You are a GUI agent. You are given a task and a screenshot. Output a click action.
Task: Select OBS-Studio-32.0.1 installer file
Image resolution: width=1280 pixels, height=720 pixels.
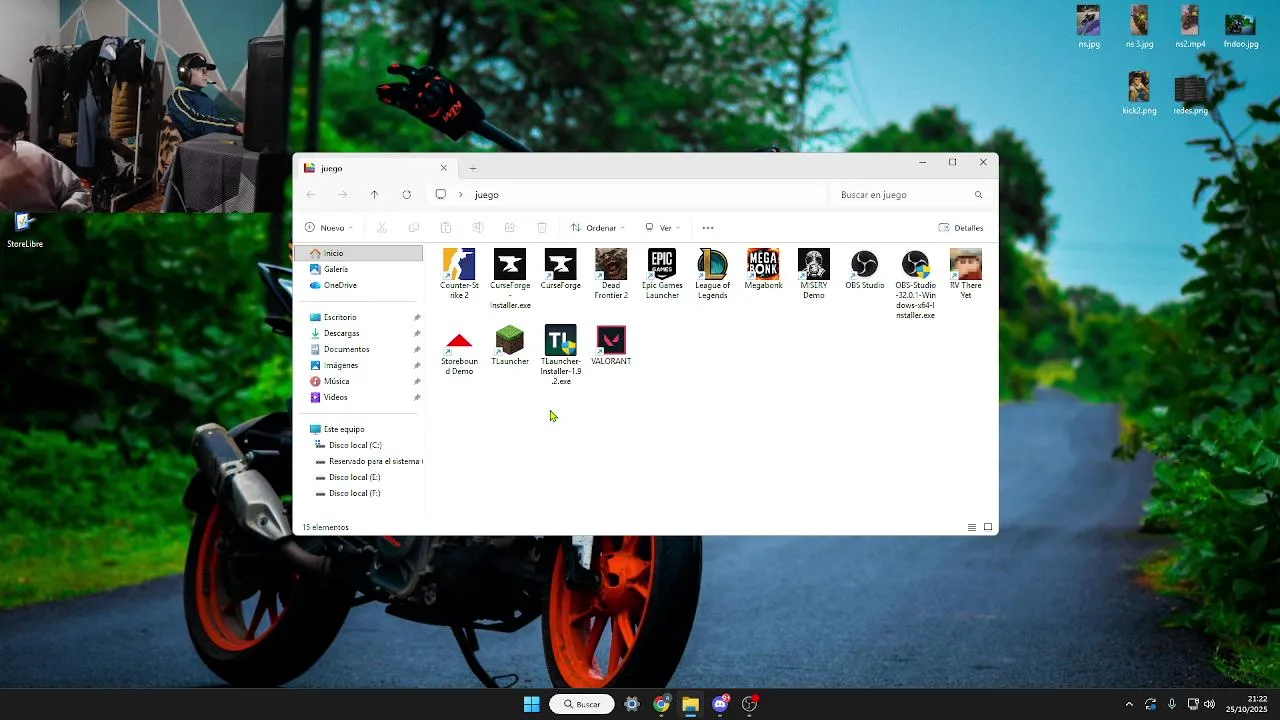(x=915, y=284)
